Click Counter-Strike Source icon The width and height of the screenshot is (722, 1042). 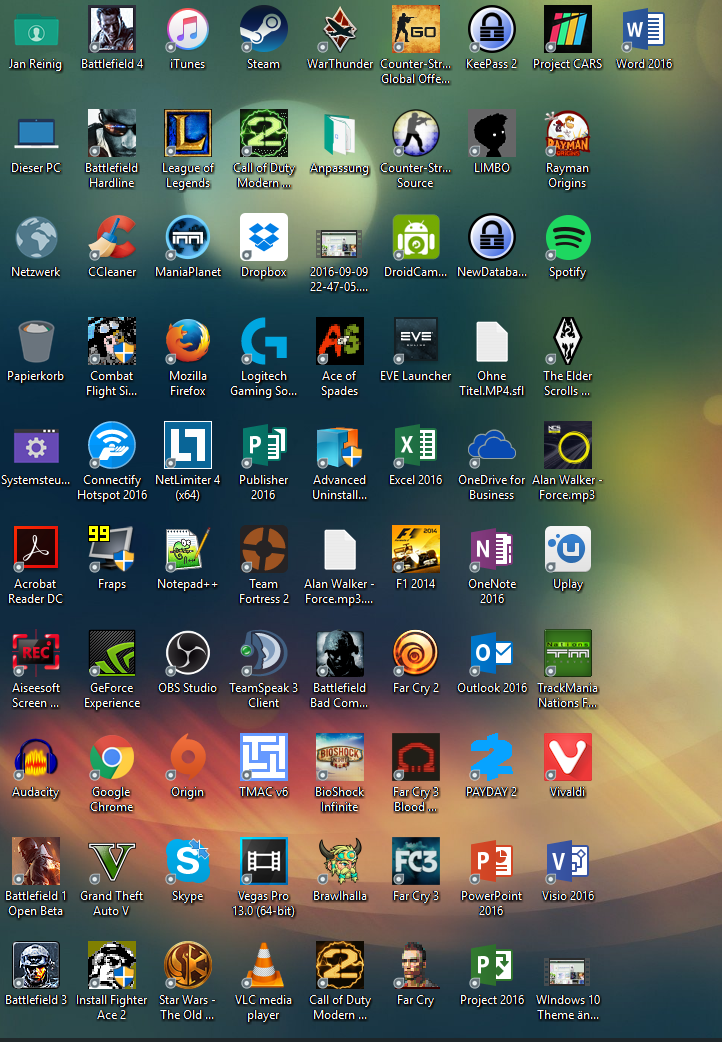click(x=416, y=134)
